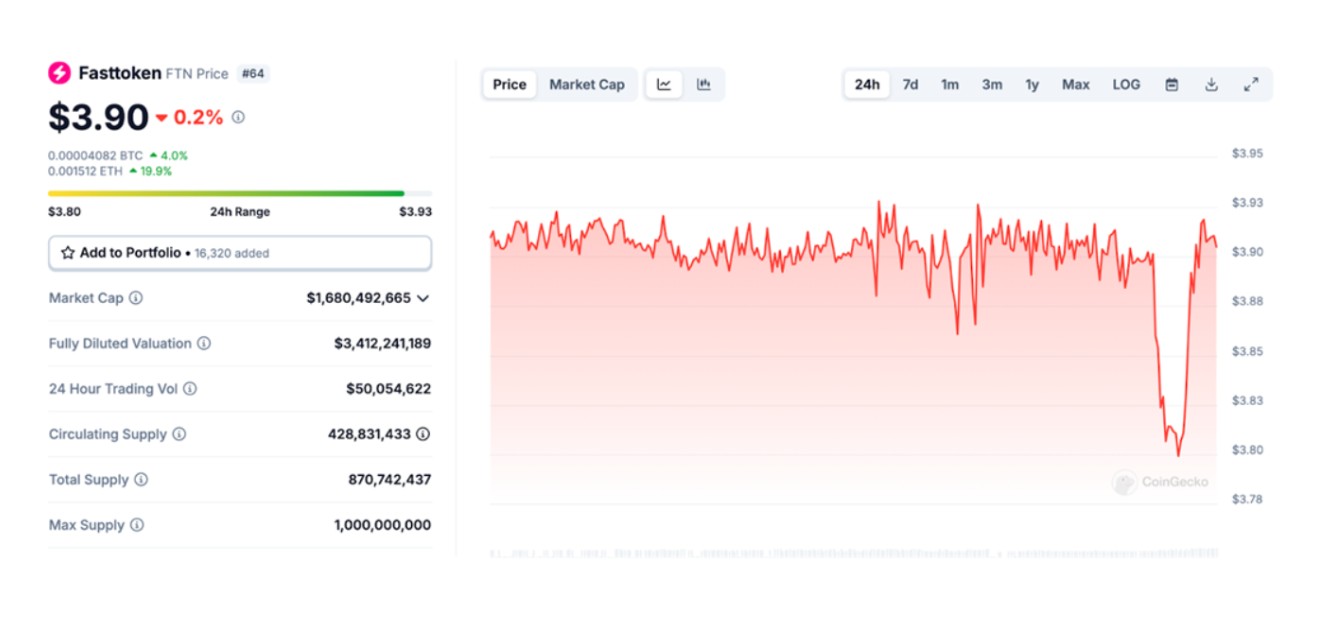The height and width of the screenshot is (628, 1342).
Task: Select the Price chart tab
Action: (509, 85)
